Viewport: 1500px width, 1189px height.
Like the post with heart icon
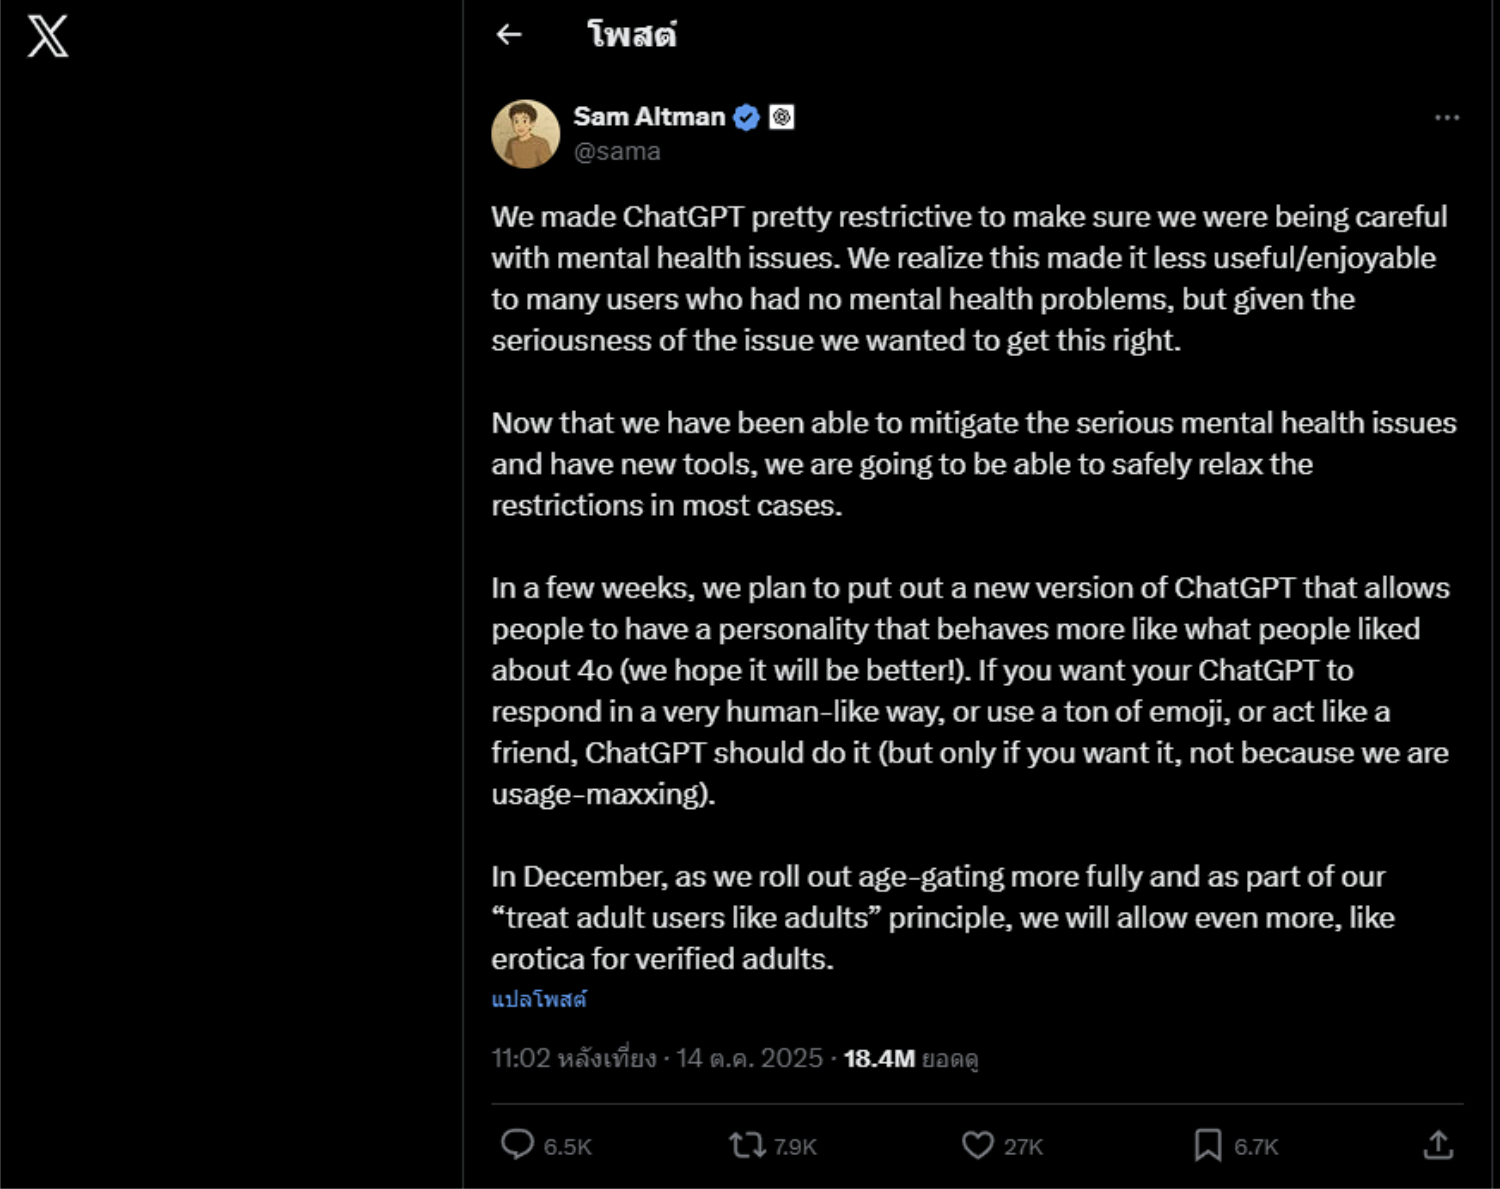977,1144
